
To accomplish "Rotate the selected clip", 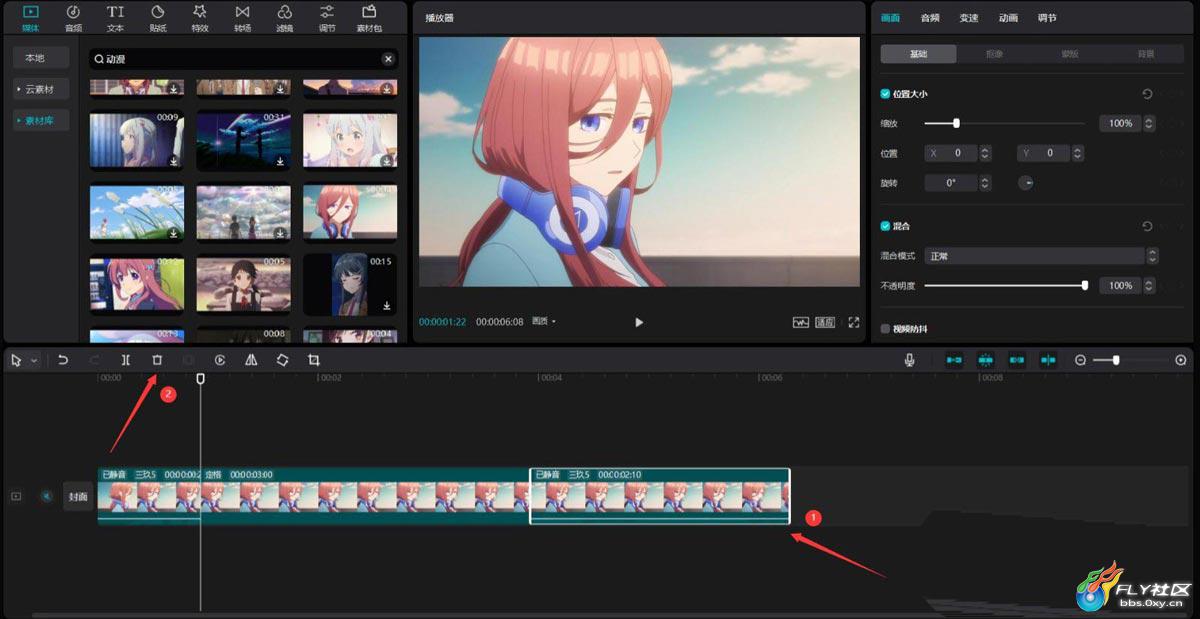I will point(282,360).
